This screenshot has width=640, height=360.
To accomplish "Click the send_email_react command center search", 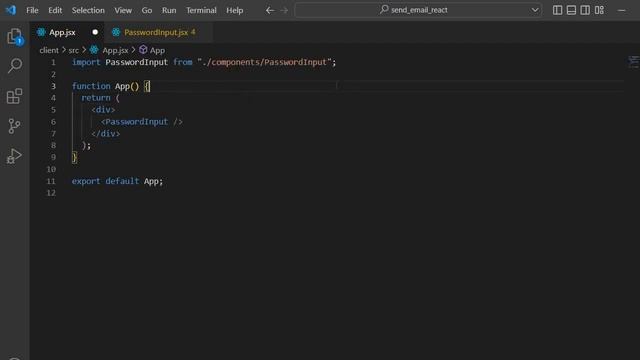I will (x=418, y=10).
